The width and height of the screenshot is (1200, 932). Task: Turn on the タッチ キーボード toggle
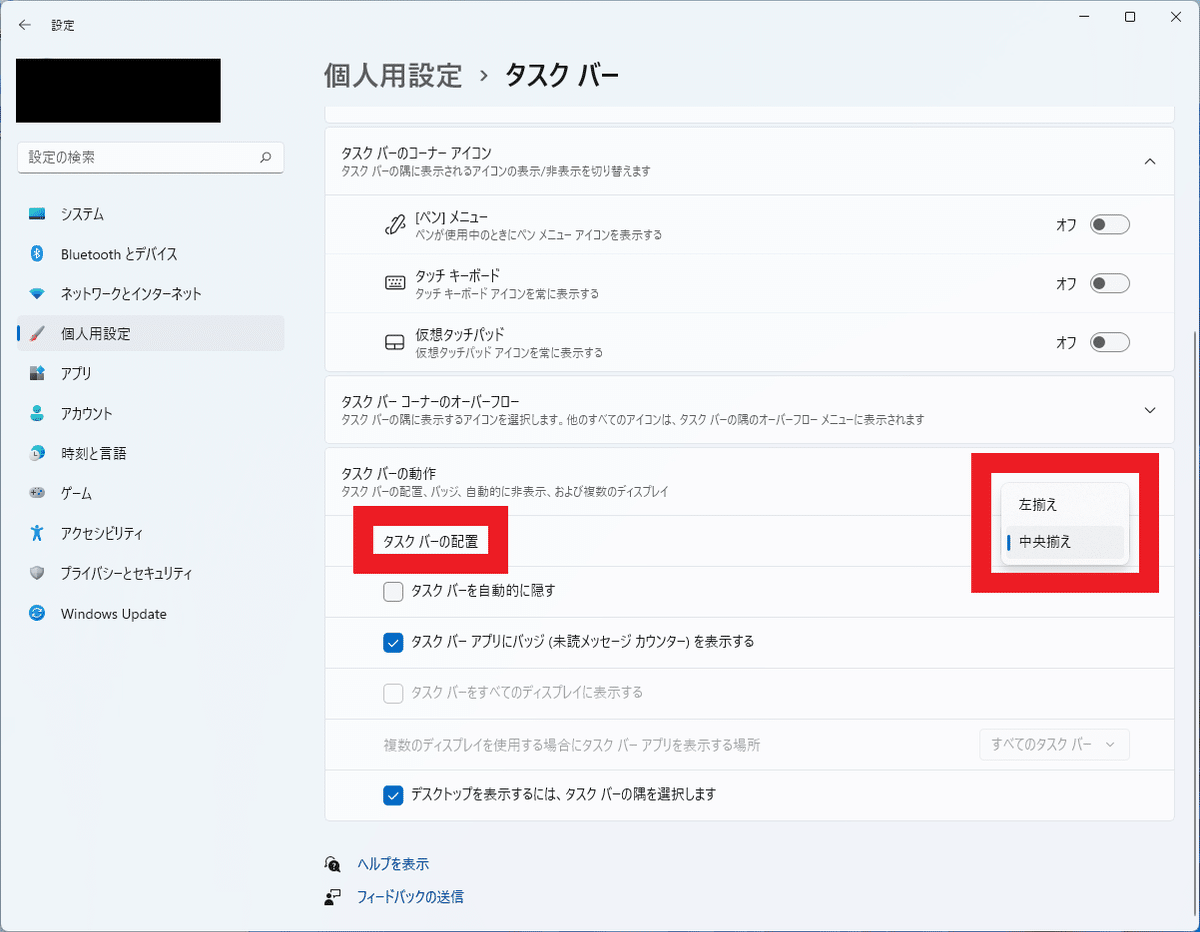coord(1110,284)
